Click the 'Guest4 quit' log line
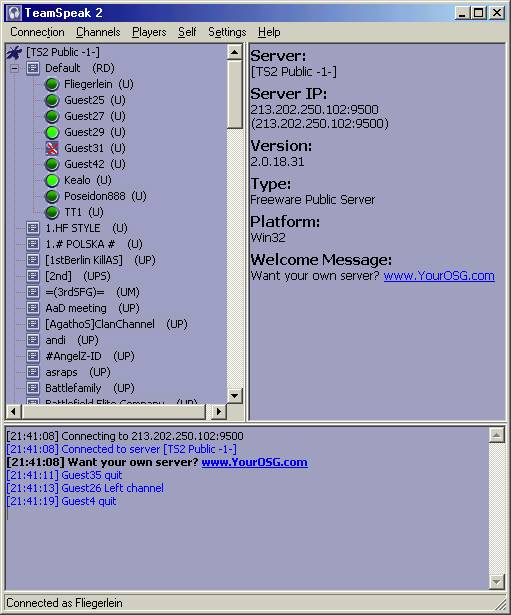This screenshot has width=511, height=615. [x=61, y=501]
